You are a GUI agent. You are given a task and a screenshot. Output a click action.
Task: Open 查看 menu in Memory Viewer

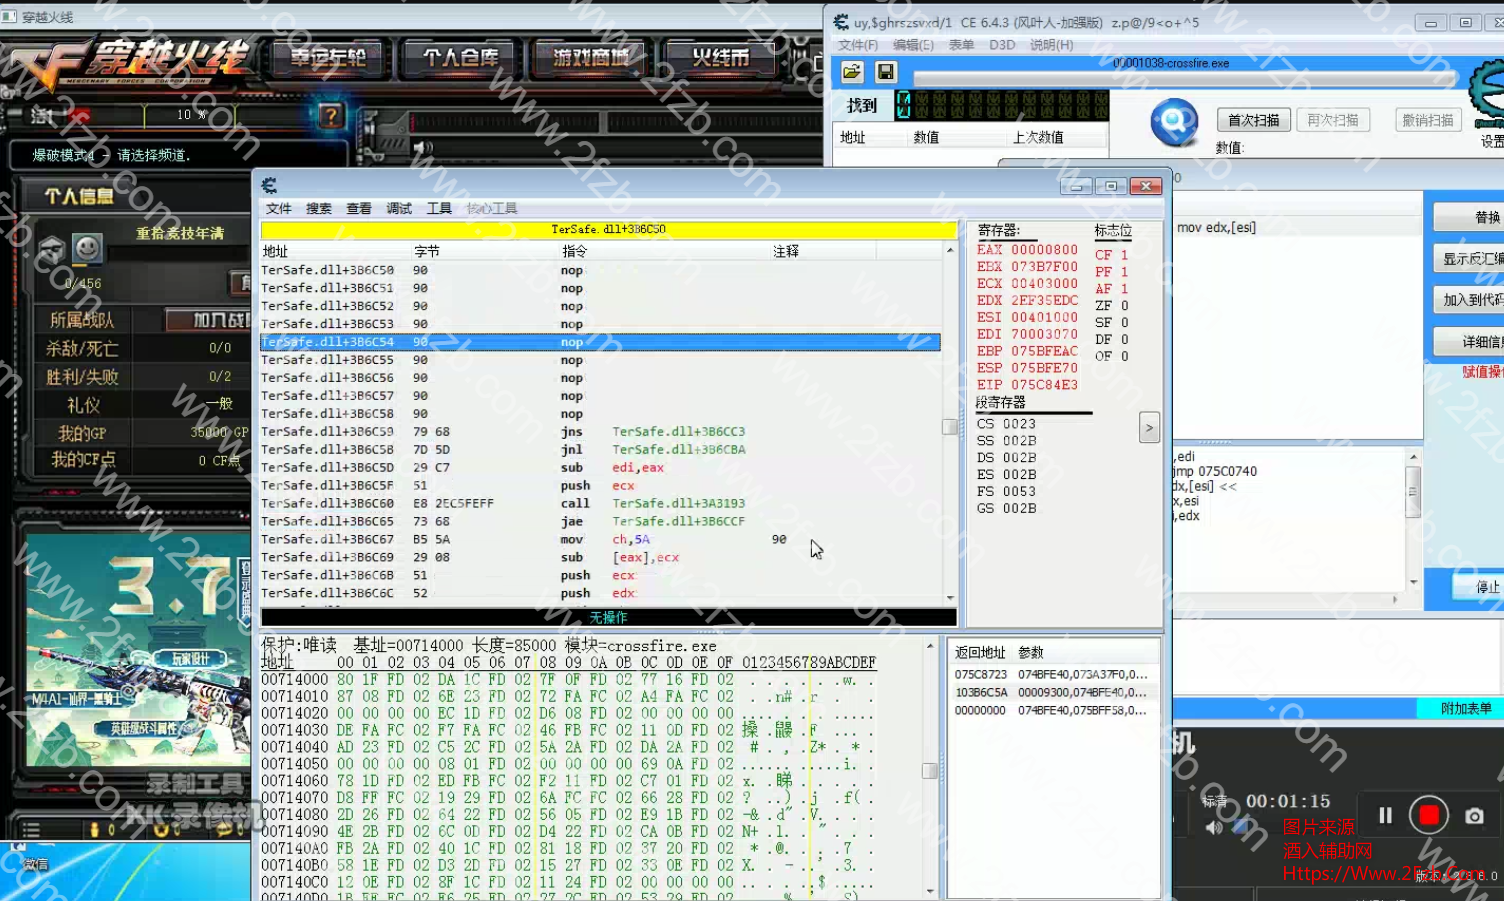point(359,208)
